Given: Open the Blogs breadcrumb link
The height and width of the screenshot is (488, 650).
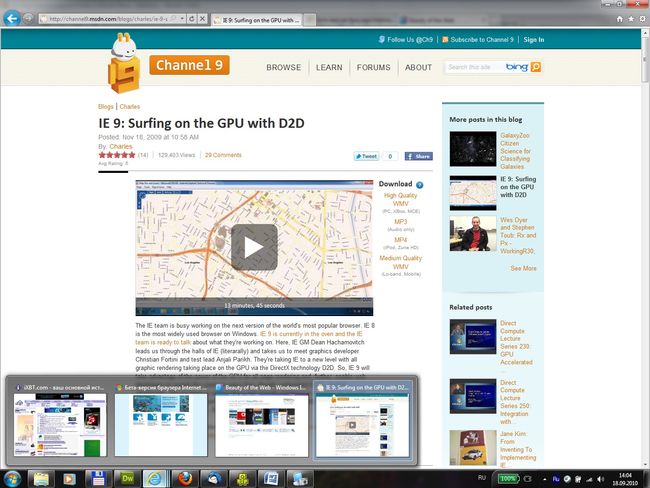Looking at the screenshot, I should [x=106, y=107].
